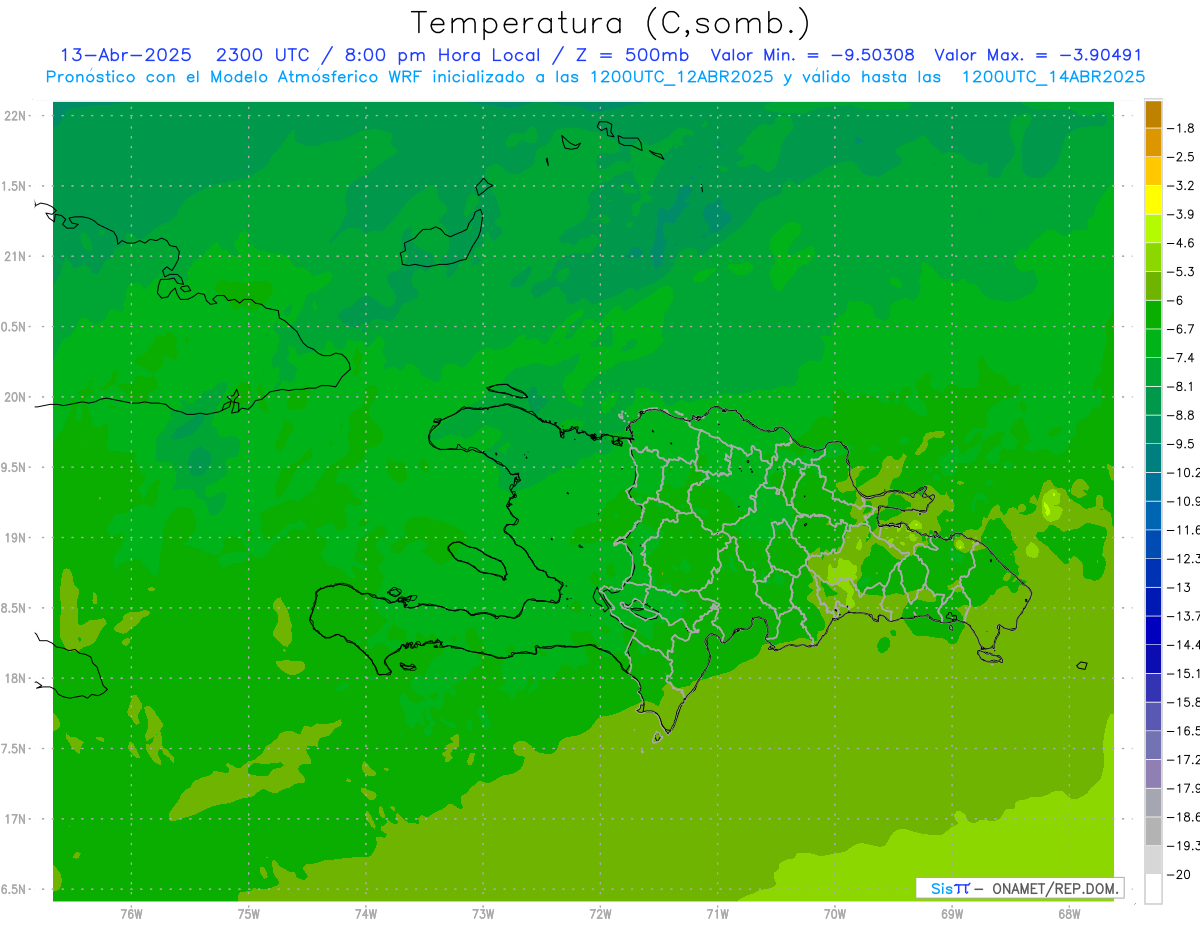Click the "17N" latitude label
Screen dimensions: 1200x927
tap(15, 819)
